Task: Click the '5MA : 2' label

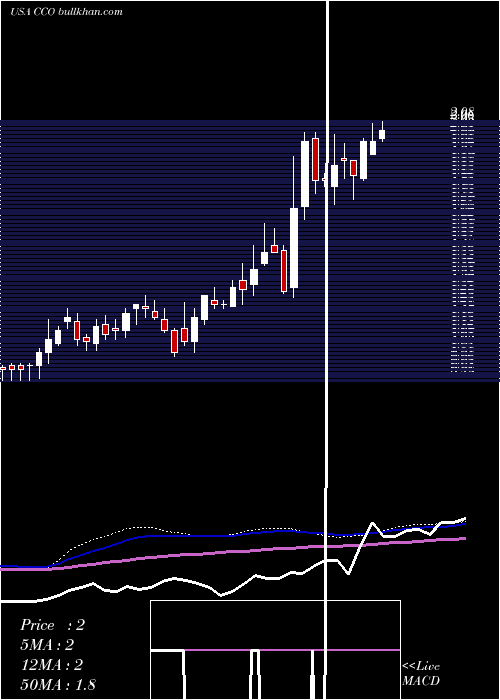Action: [x=47, y=645]
